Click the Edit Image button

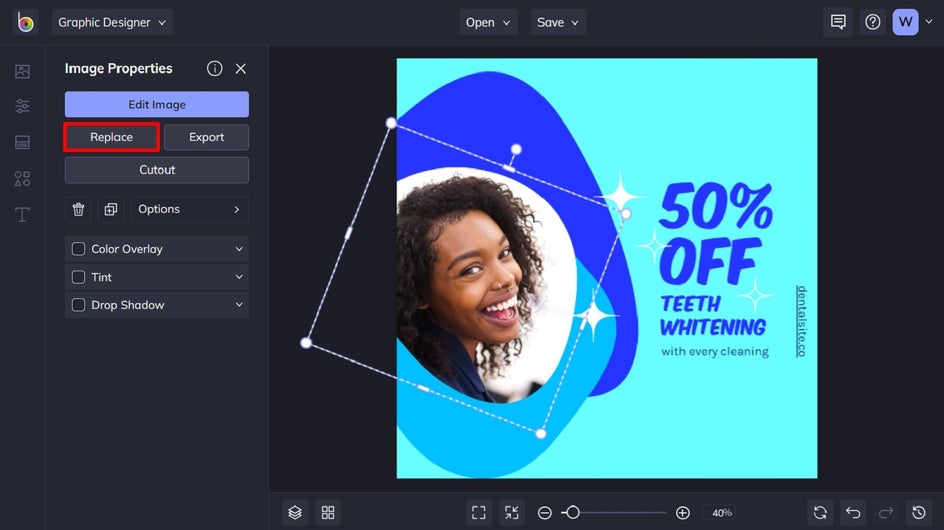click(x=157, y=104)
